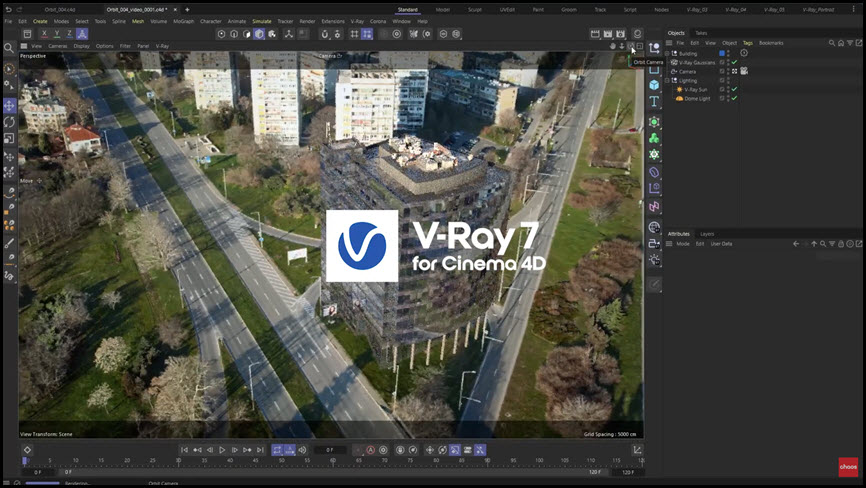Toggle Y axis lock
Viewport: 866px width, 488px height.
[56, 34]
